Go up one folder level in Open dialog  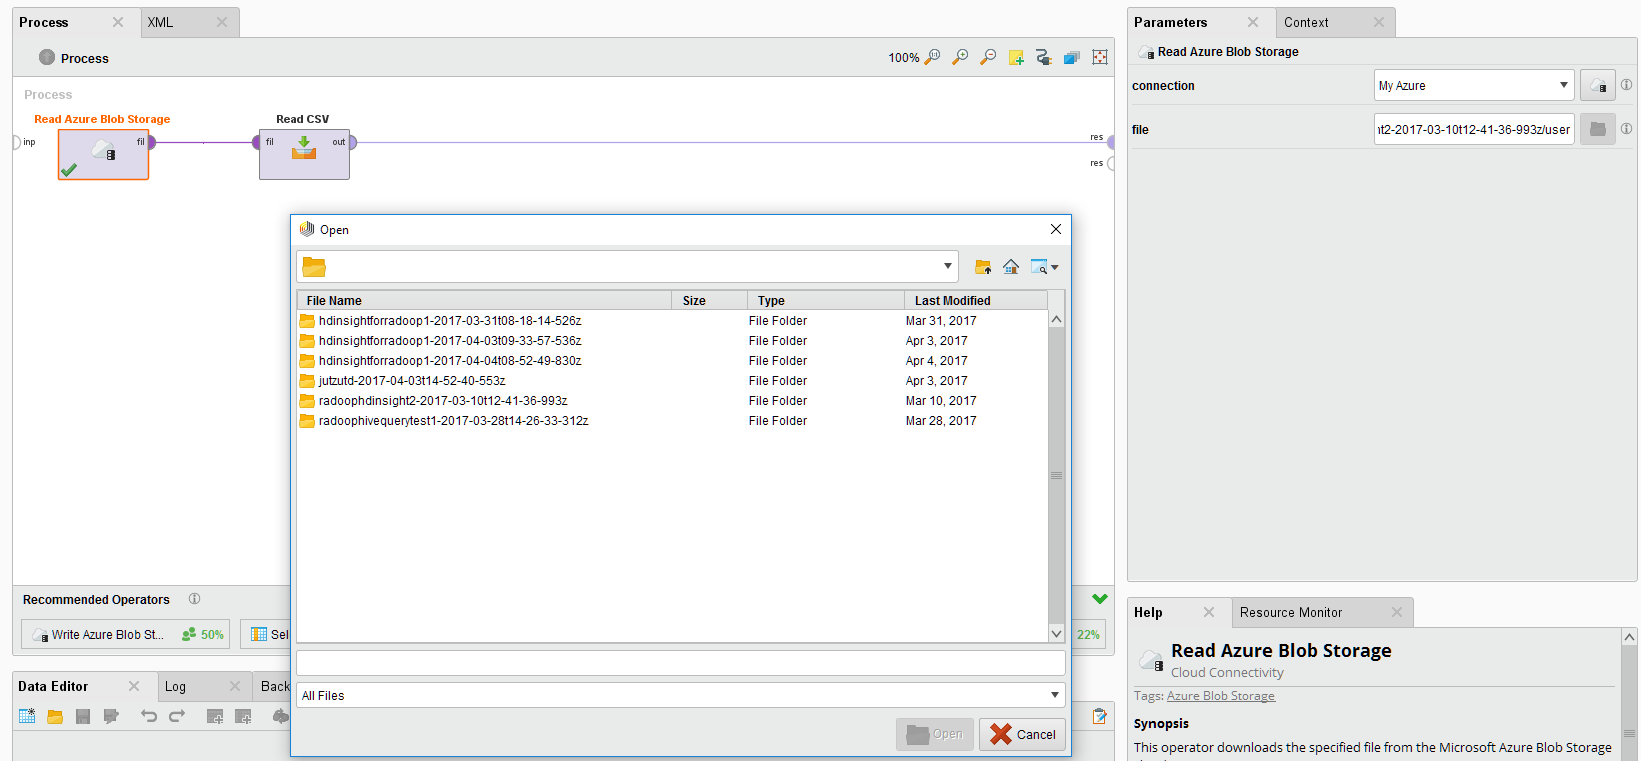[983, 267]
